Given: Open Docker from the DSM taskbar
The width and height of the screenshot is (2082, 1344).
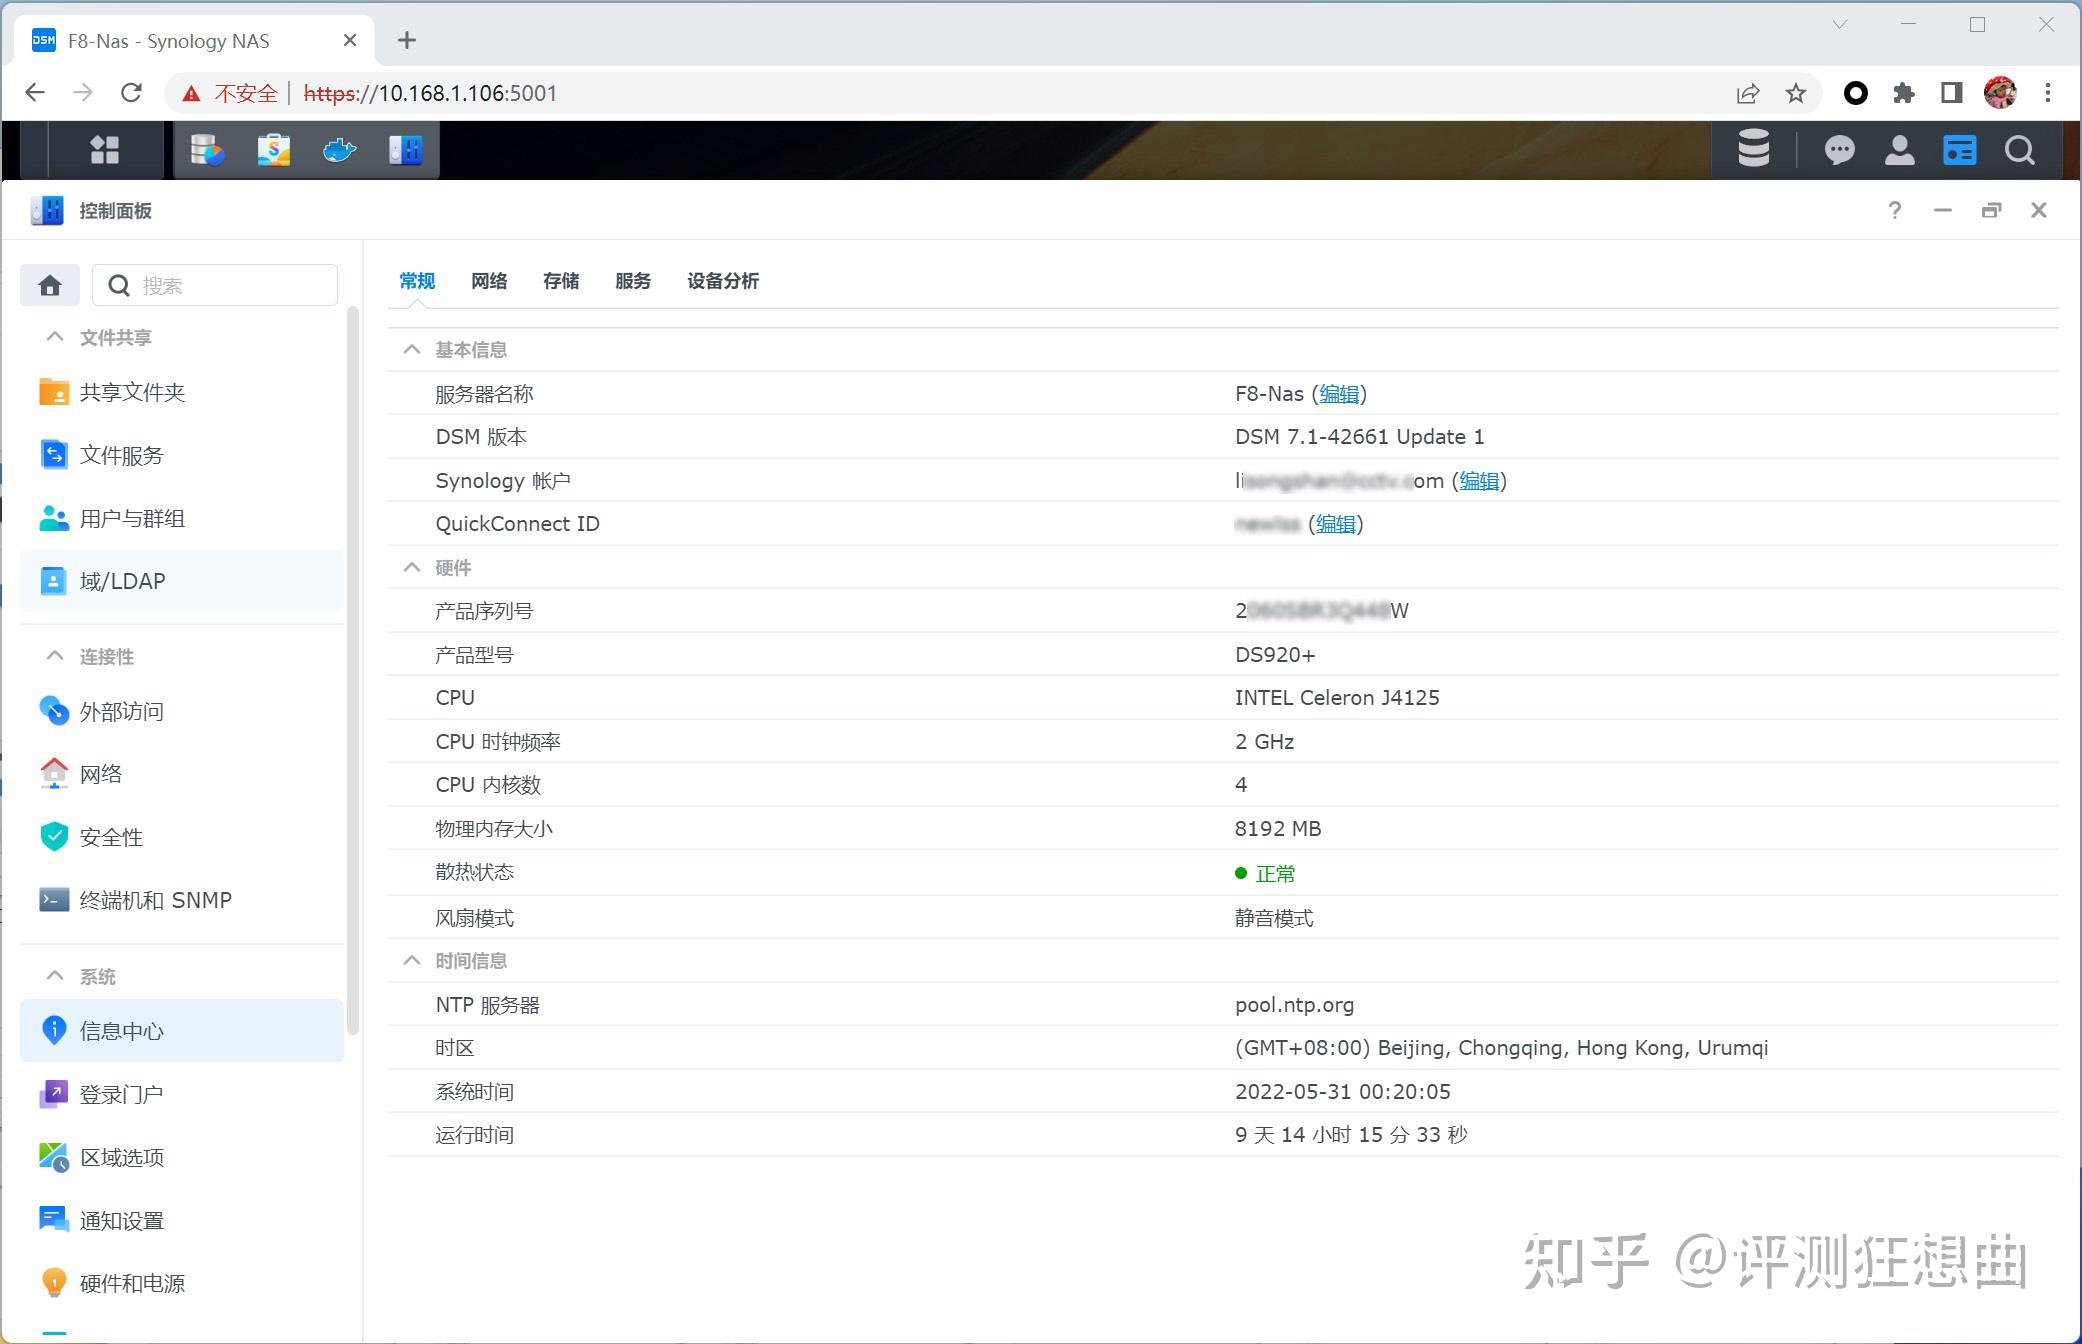Looking at the screenshot, I should click(x=339, y=150).
